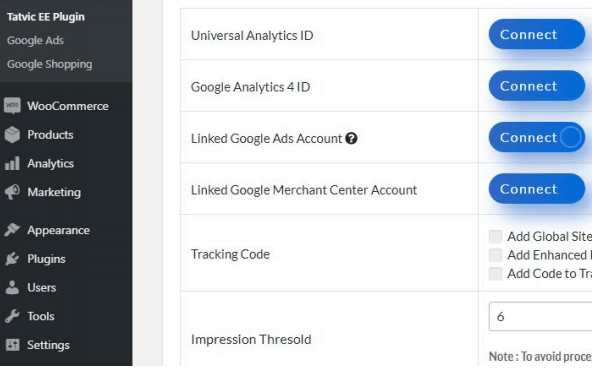Screen dimensions: 592x372
Task: Check the Add Code to Track option
Action: point(495,273)
